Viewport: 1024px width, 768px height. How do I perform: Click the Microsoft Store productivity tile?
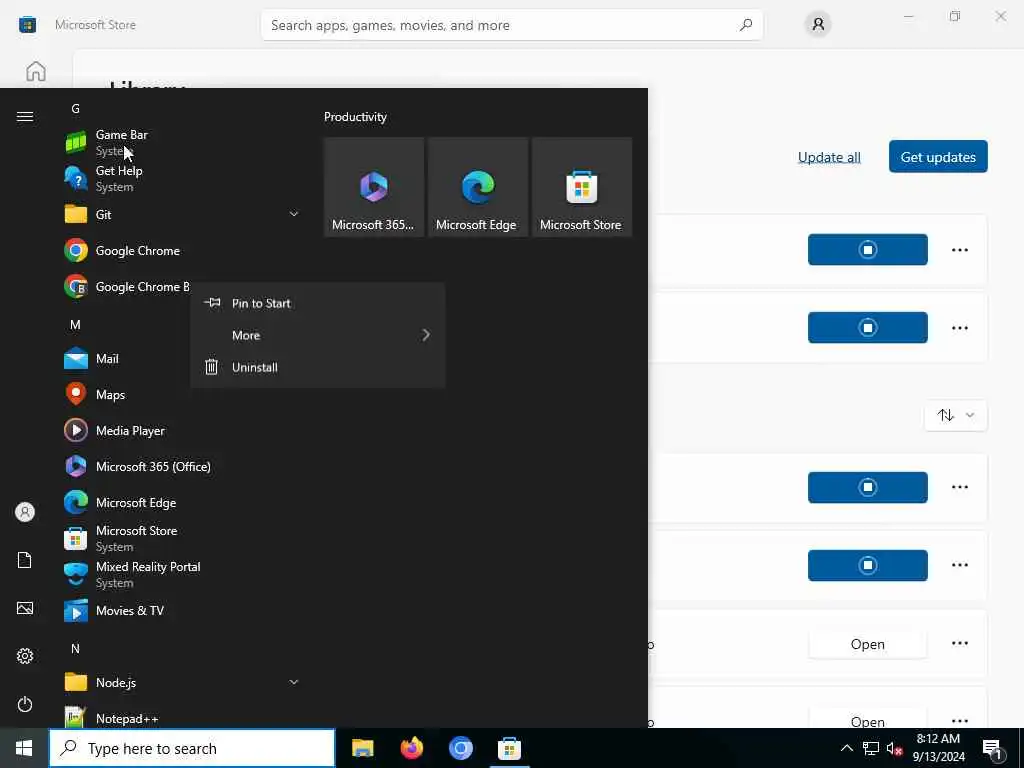(581, 187)
